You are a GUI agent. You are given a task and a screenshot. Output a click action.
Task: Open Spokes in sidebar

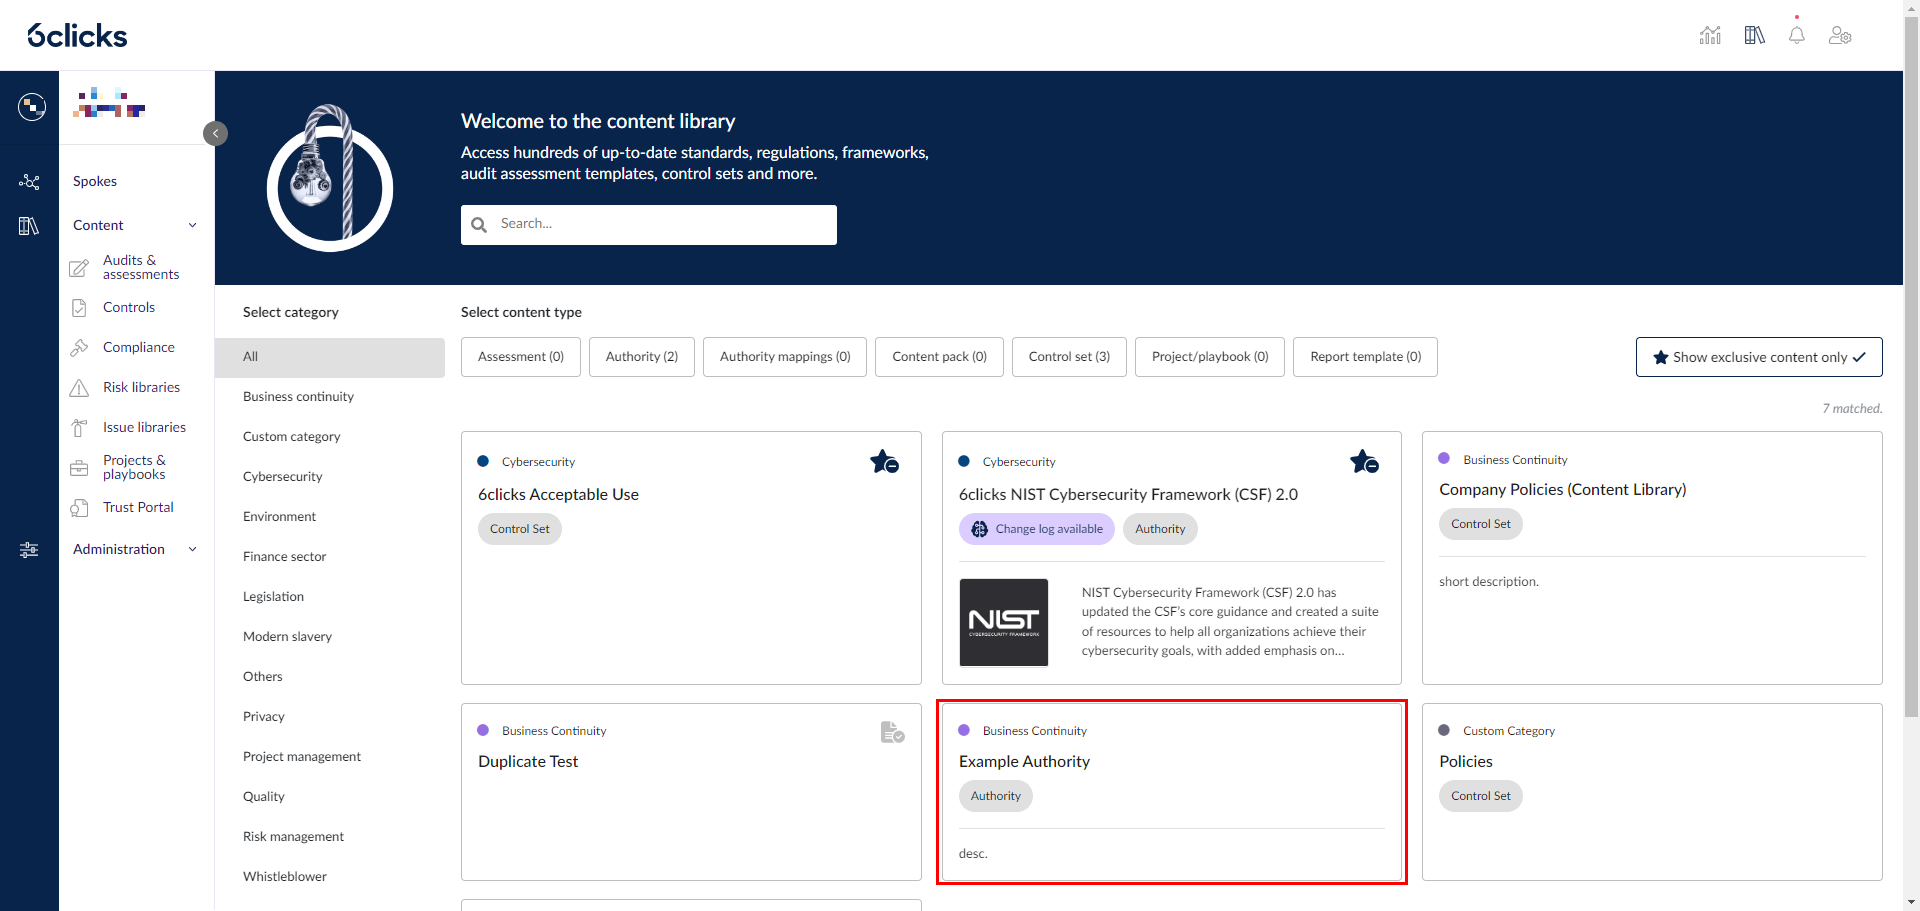[x=95, y=181]
